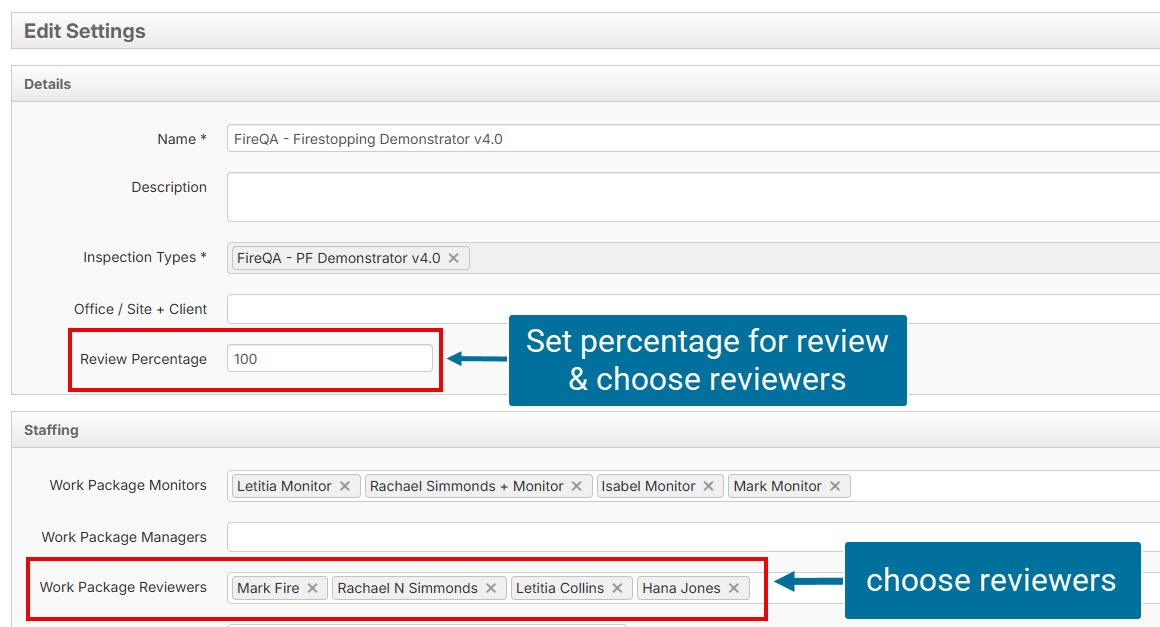Open the Office / Site + Client selector

690,309
